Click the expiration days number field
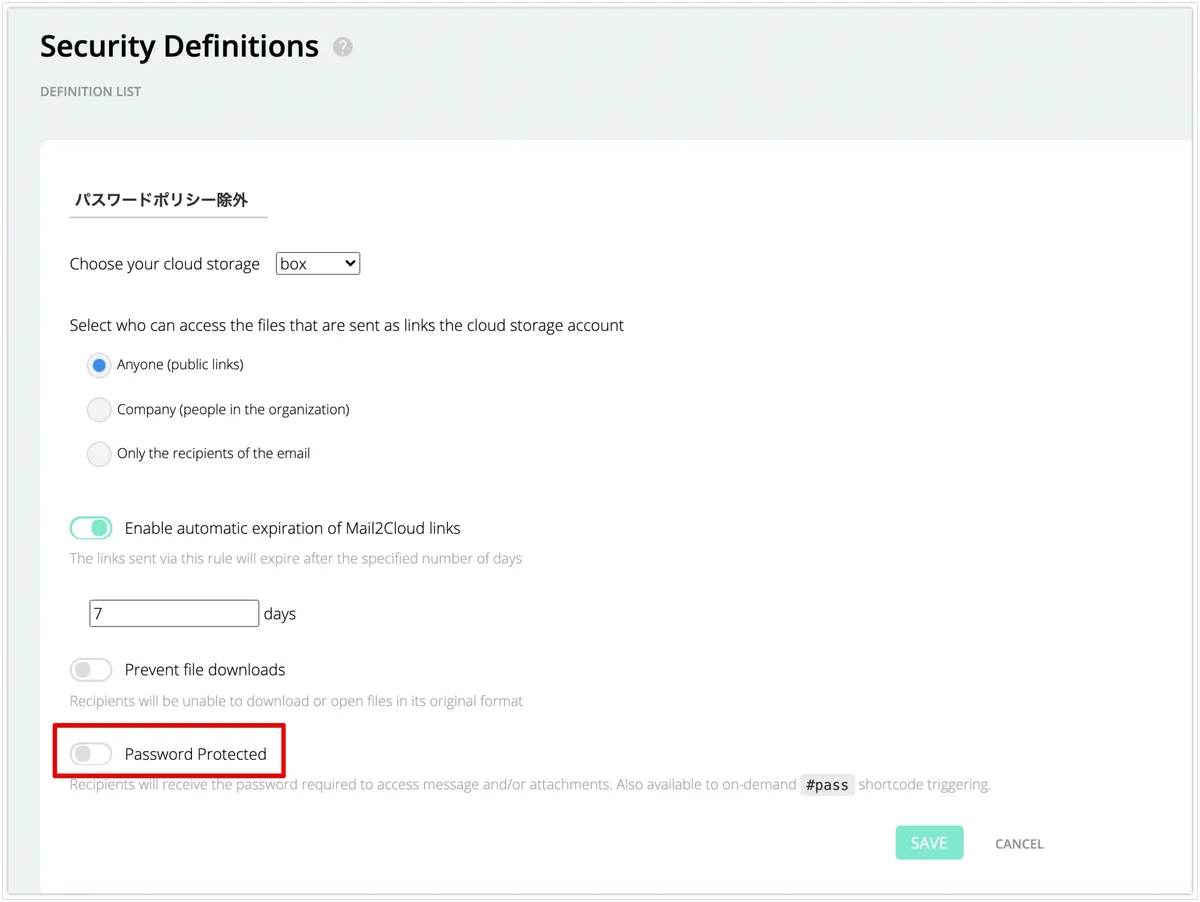 click(174, 613)
